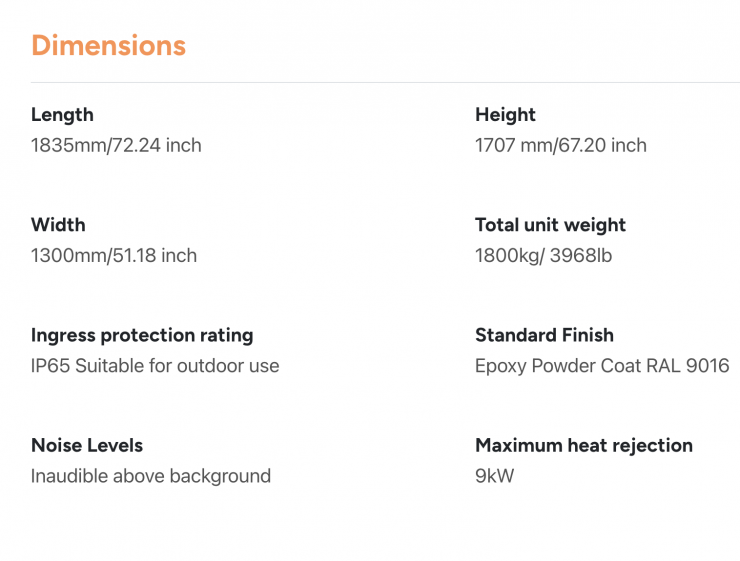Select the Noise Levels label

pos(87,445)
